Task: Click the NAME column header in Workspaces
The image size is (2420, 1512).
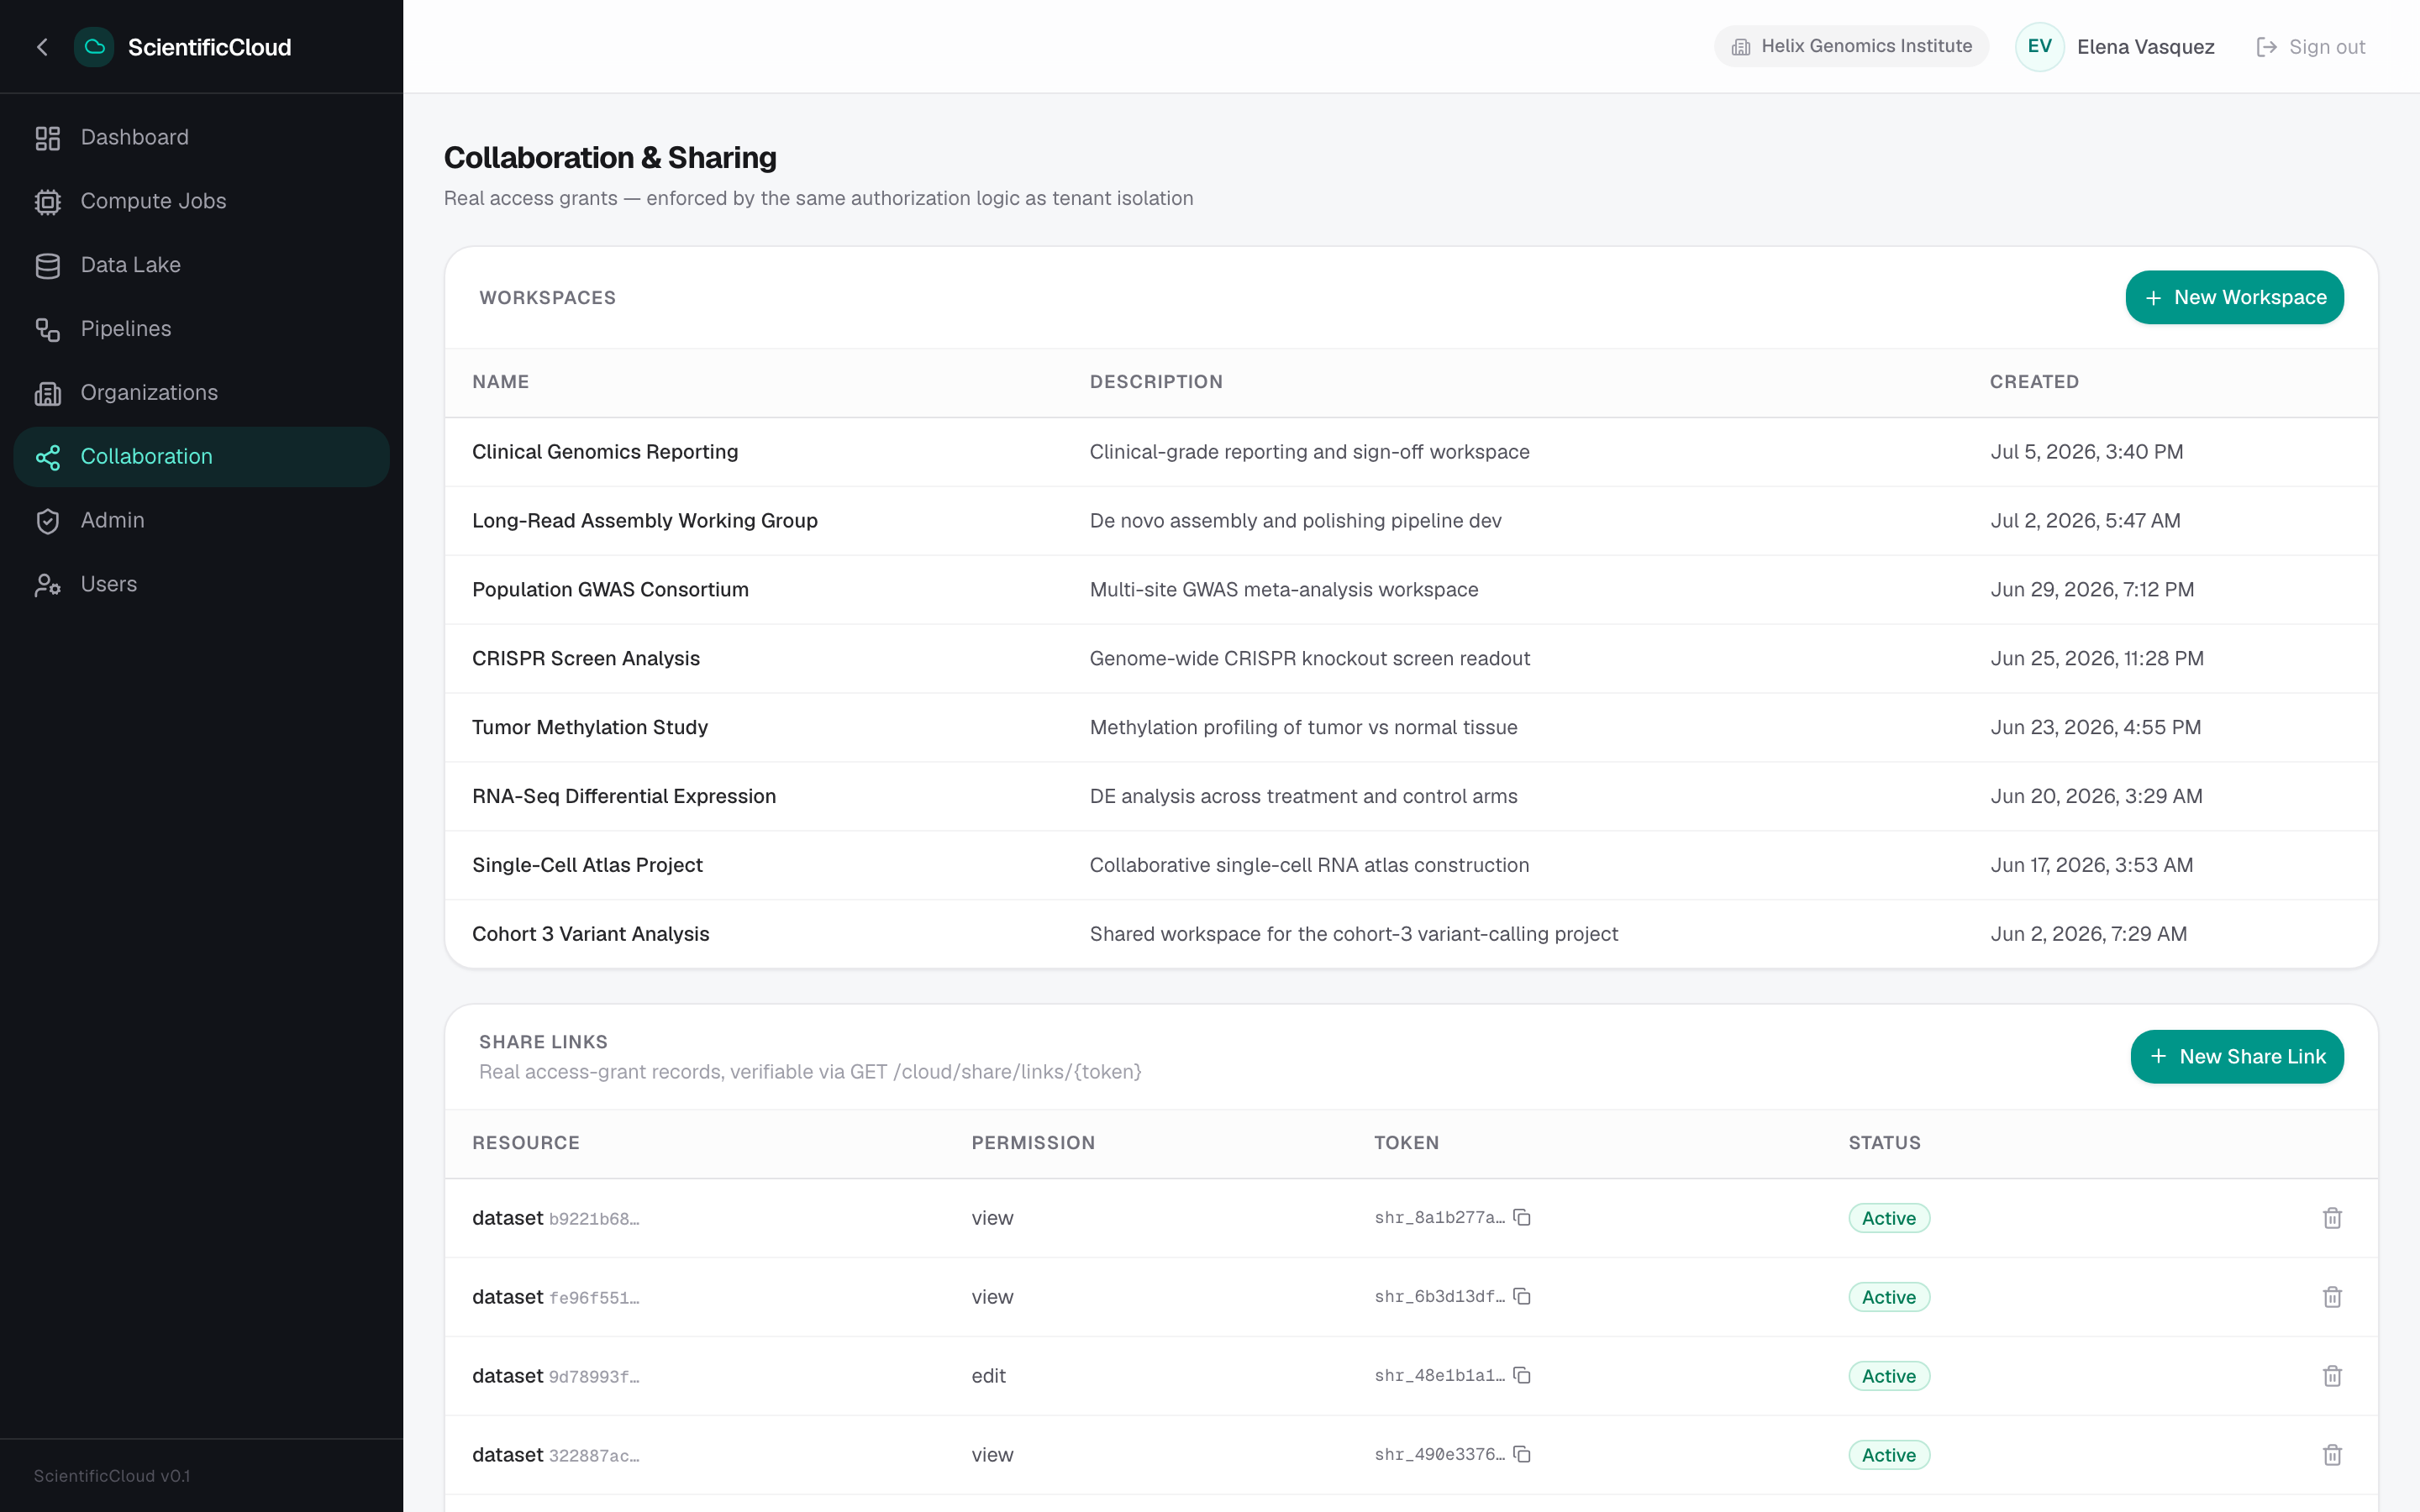Action: click(x=500, y=382)
